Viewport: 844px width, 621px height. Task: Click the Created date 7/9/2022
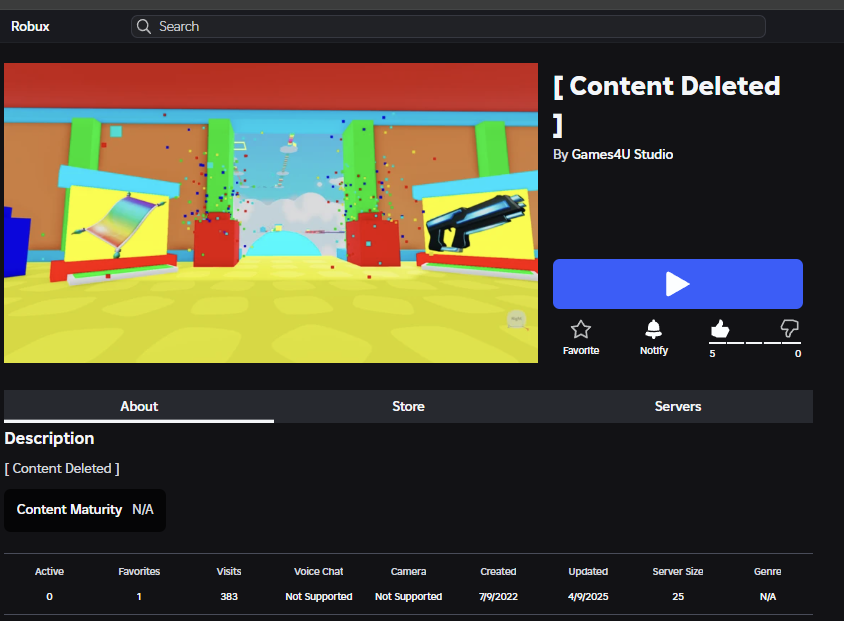point(498,596)
